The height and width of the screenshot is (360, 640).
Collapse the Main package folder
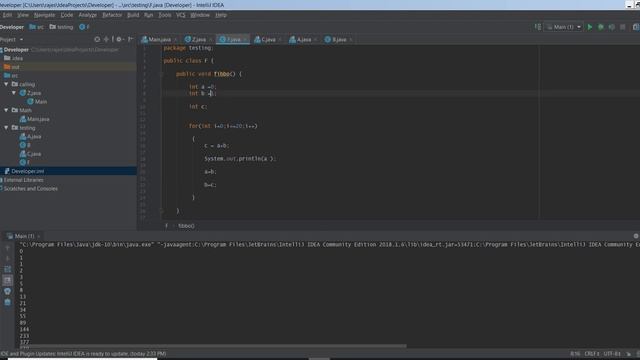point(6,110)
